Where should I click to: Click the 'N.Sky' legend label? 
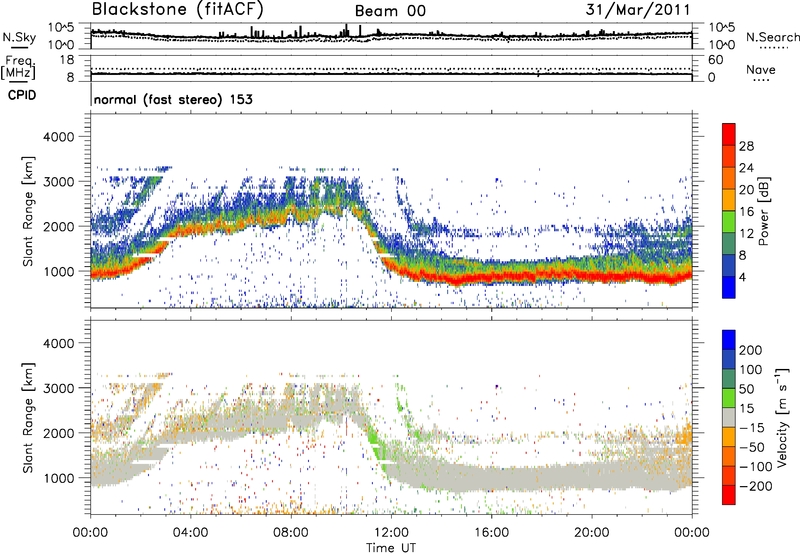point(19,38)
